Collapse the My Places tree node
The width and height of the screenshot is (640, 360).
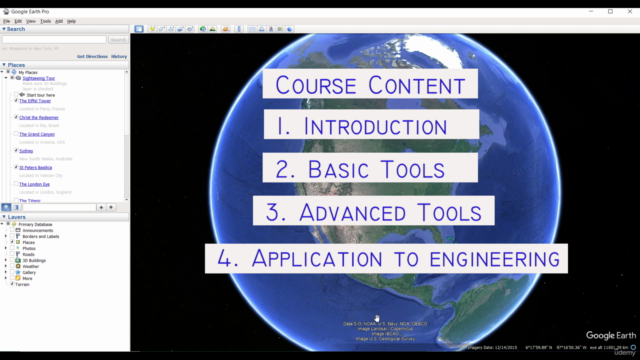[x=2, y=72]
